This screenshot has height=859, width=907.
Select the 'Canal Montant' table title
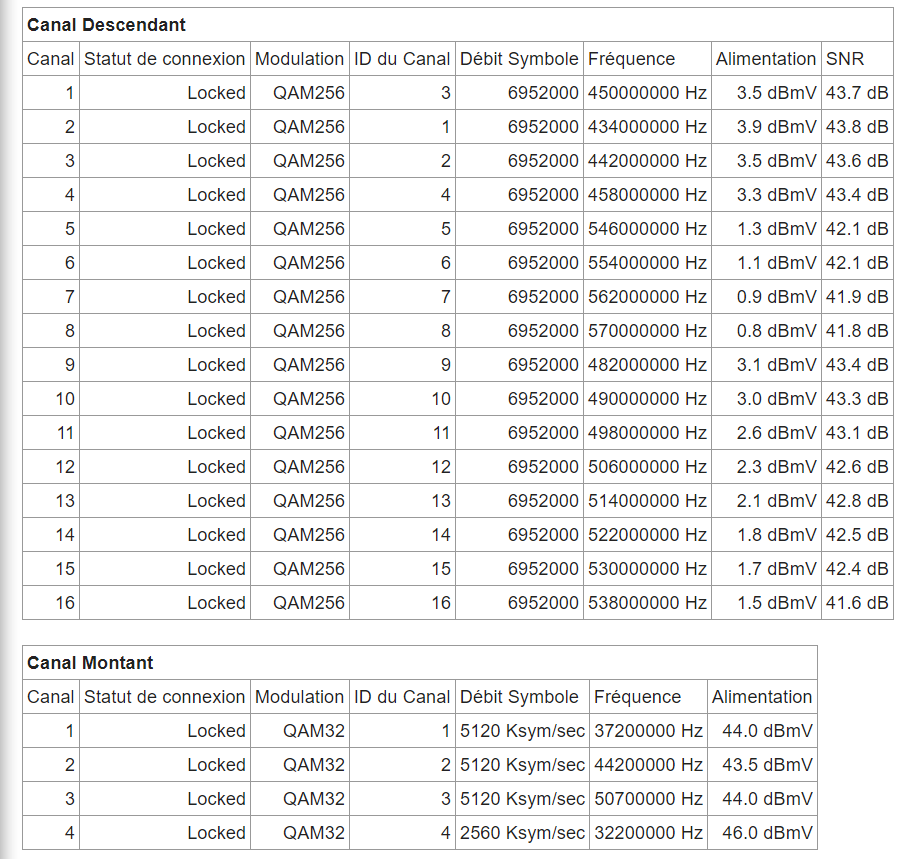click(x=90, y=662)
